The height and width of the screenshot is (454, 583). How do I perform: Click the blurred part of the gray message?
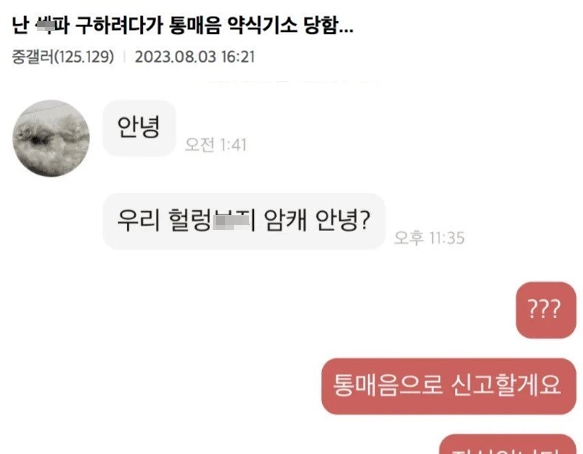232,221
